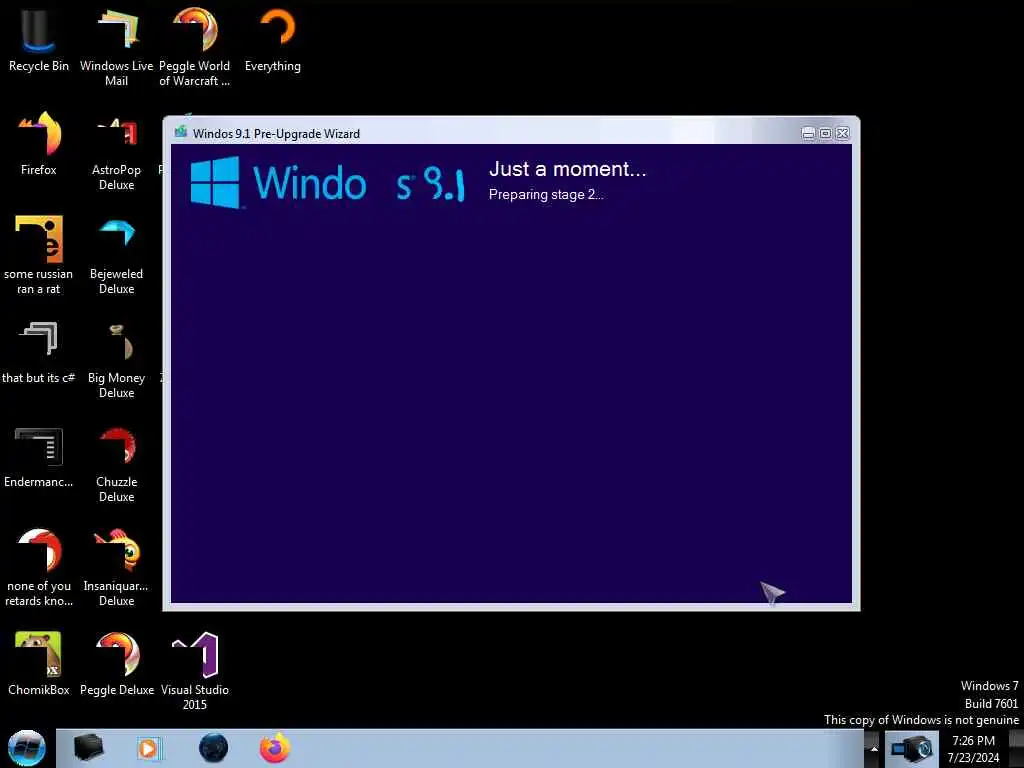The image size is (1024, 768).
Task: Open media player taskbar icon
Action: click(148, 748)
